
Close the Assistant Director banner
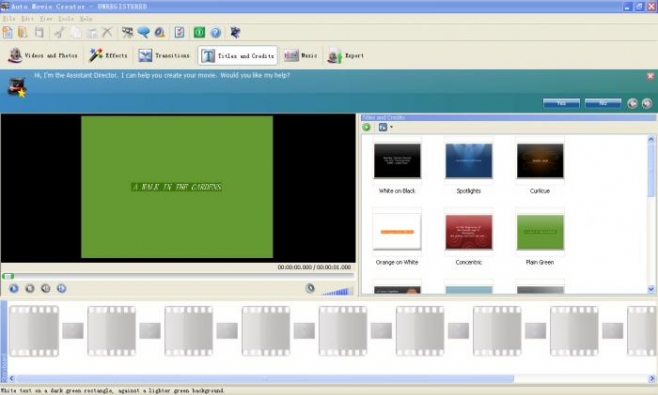650,76
